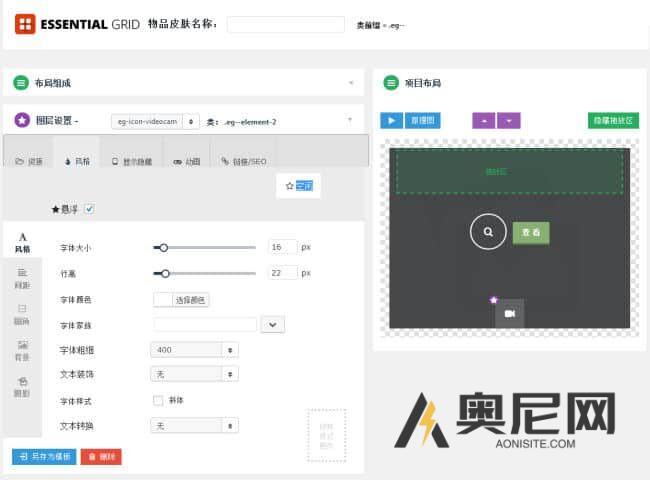Click the red delete button
The width and height of the screenshot is (650, 480).
click(101, 457)
